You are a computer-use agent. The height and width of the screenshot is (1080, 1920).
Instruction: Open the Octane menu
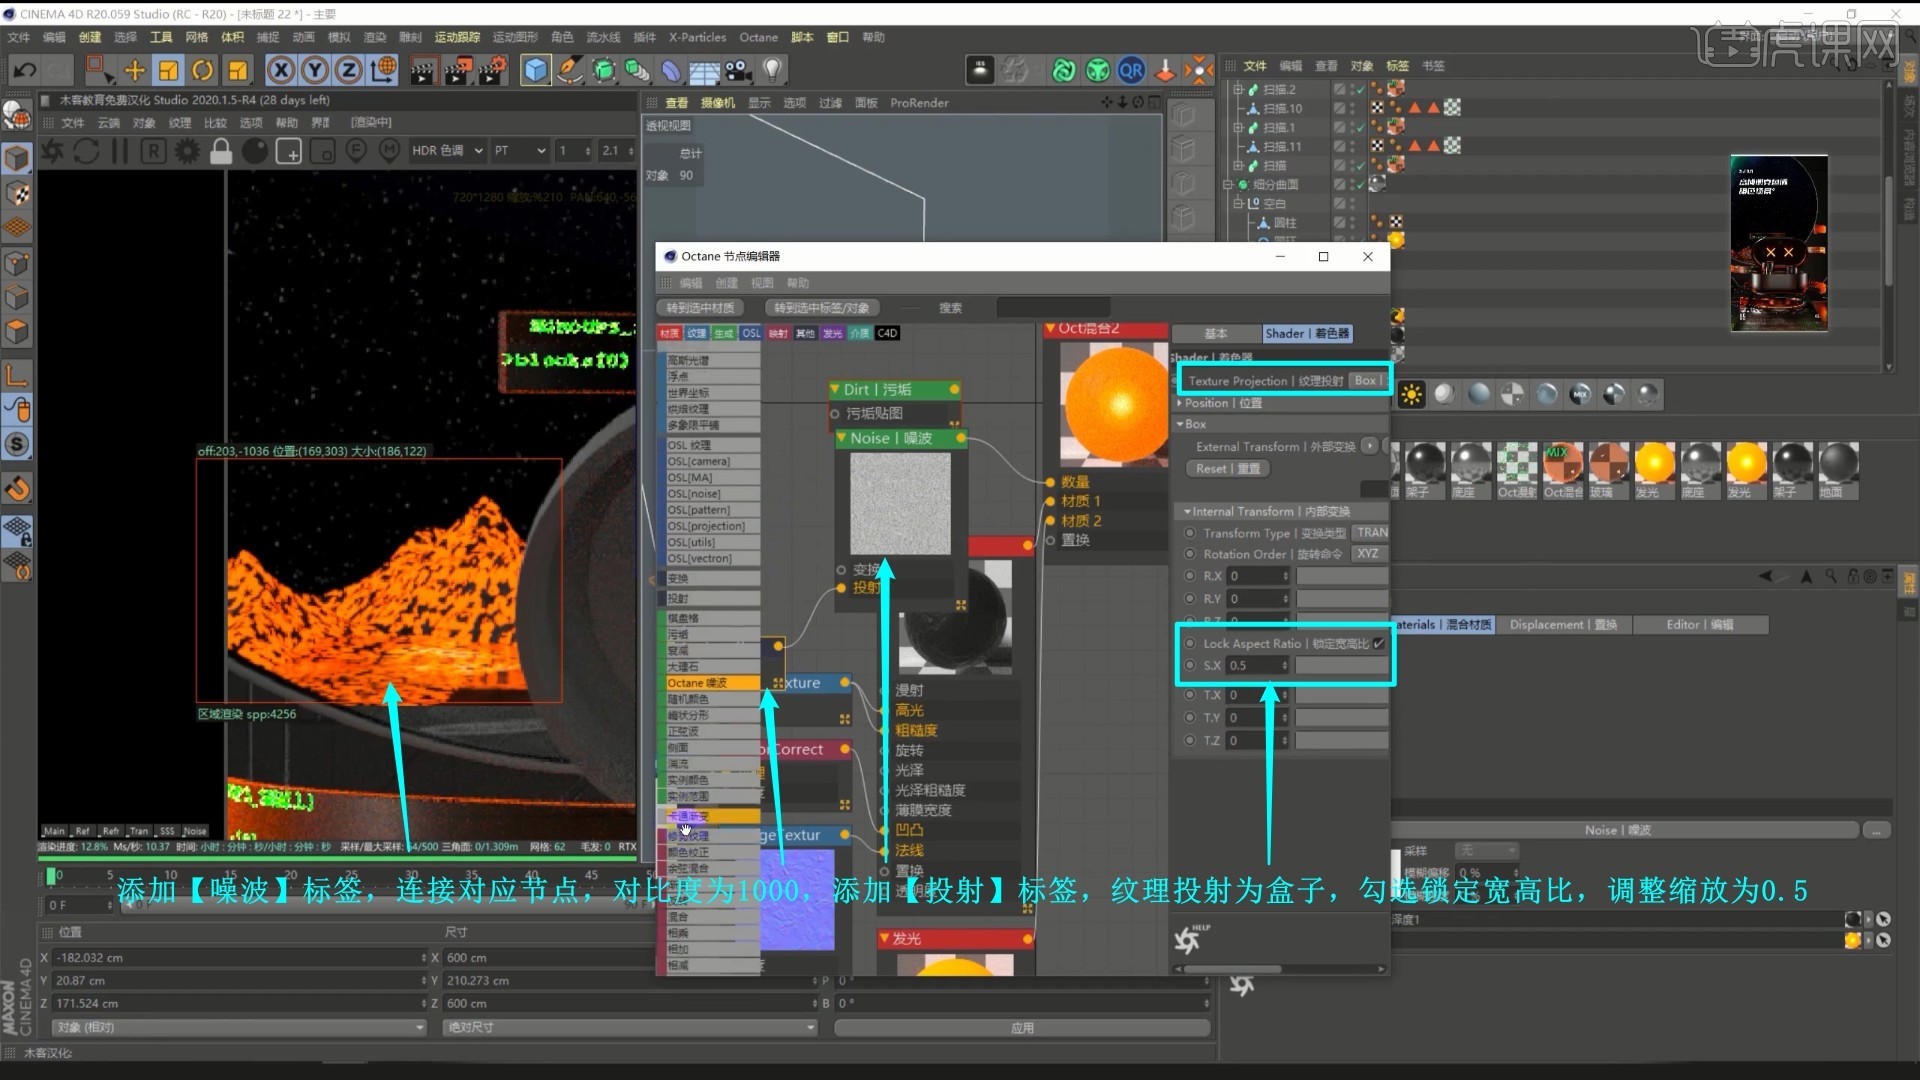tap(758, 37)
